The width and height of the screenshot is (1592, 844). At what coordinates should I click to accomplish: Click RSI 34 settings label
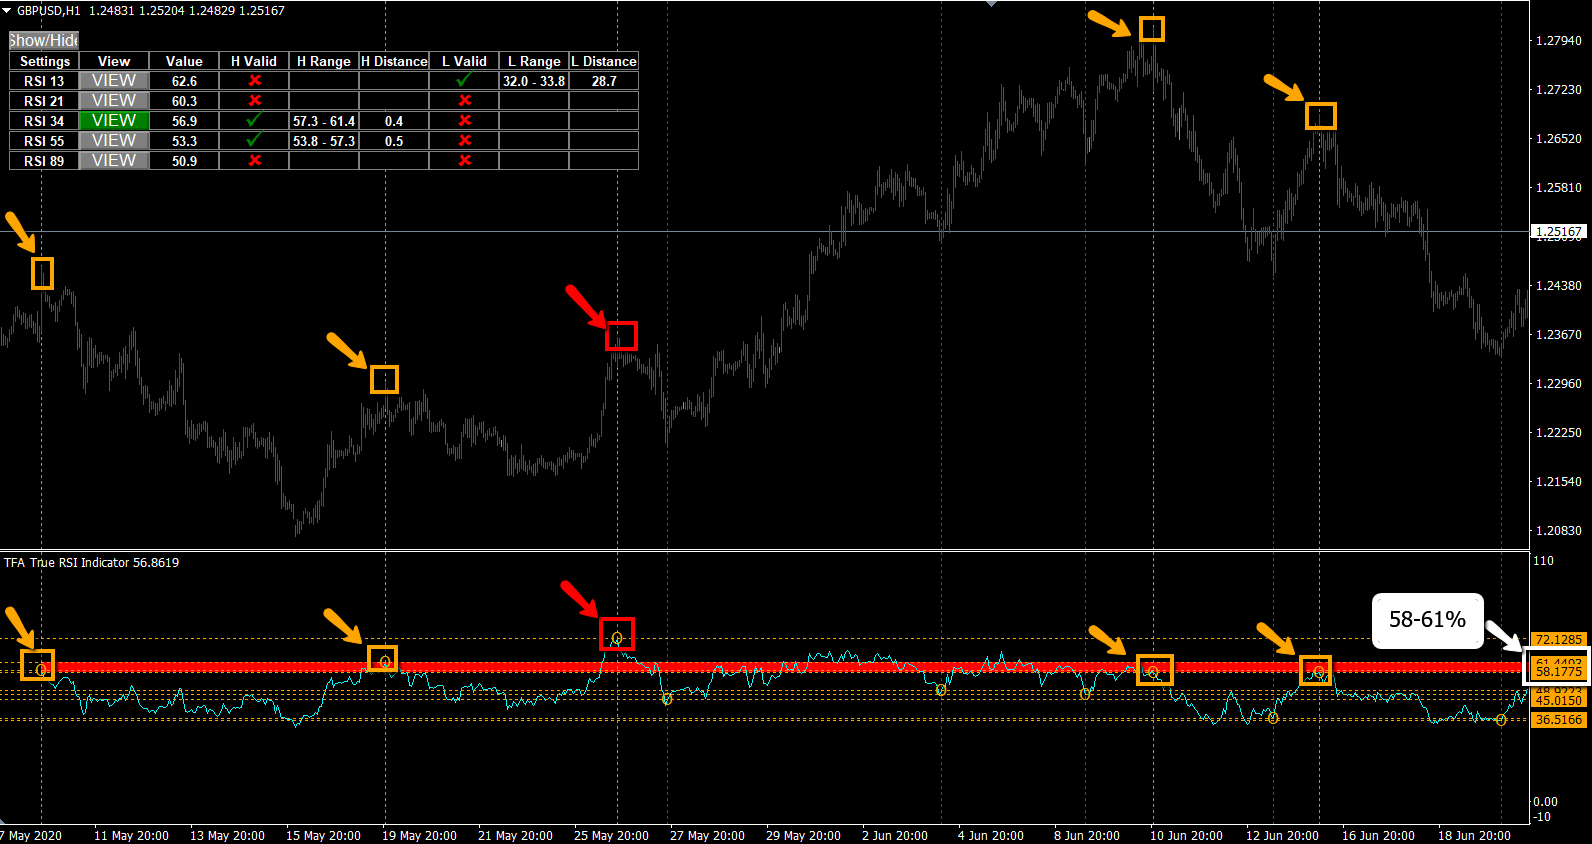pos(44,121)
